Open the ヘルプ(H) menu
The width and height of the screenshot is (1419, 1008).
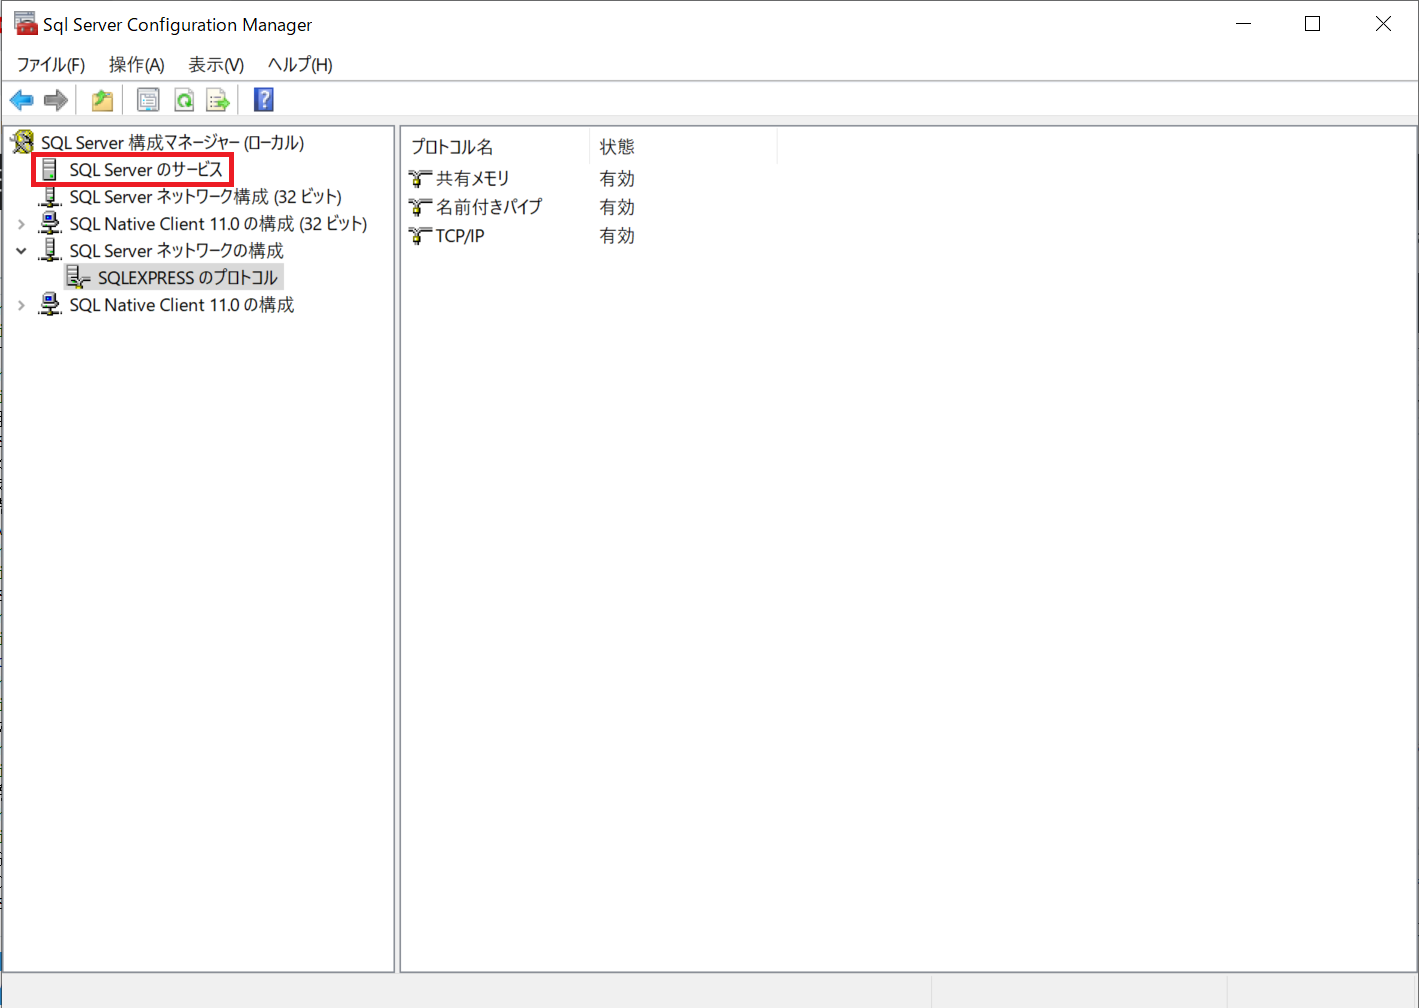point(300,65)
